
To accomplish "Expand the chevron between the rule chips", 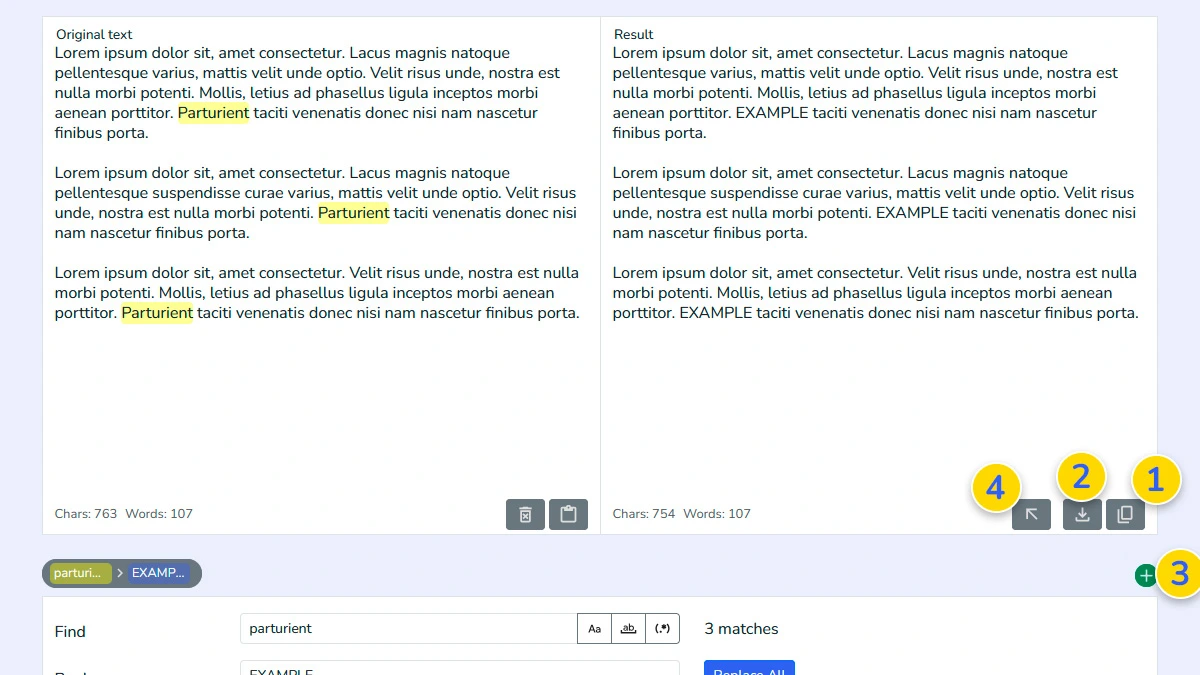I will 119,572.
